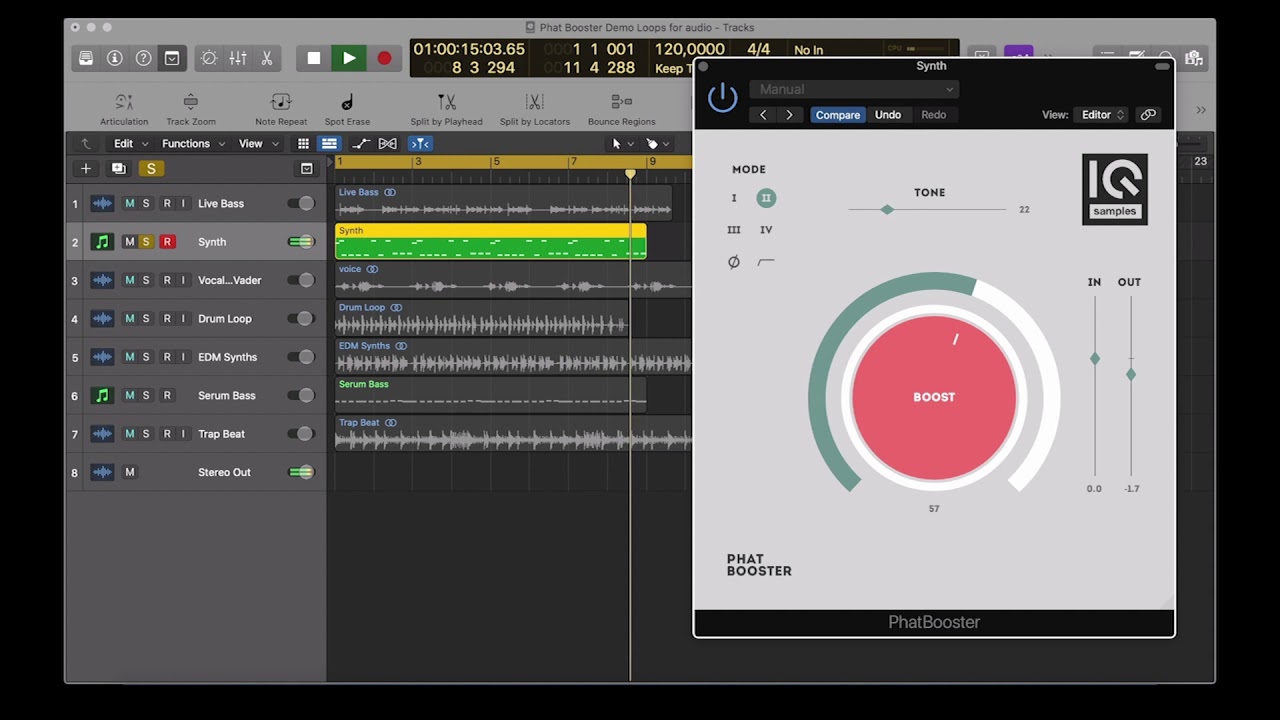Arm recording with the Record button
1280x720 pixels.
[384, 58]
